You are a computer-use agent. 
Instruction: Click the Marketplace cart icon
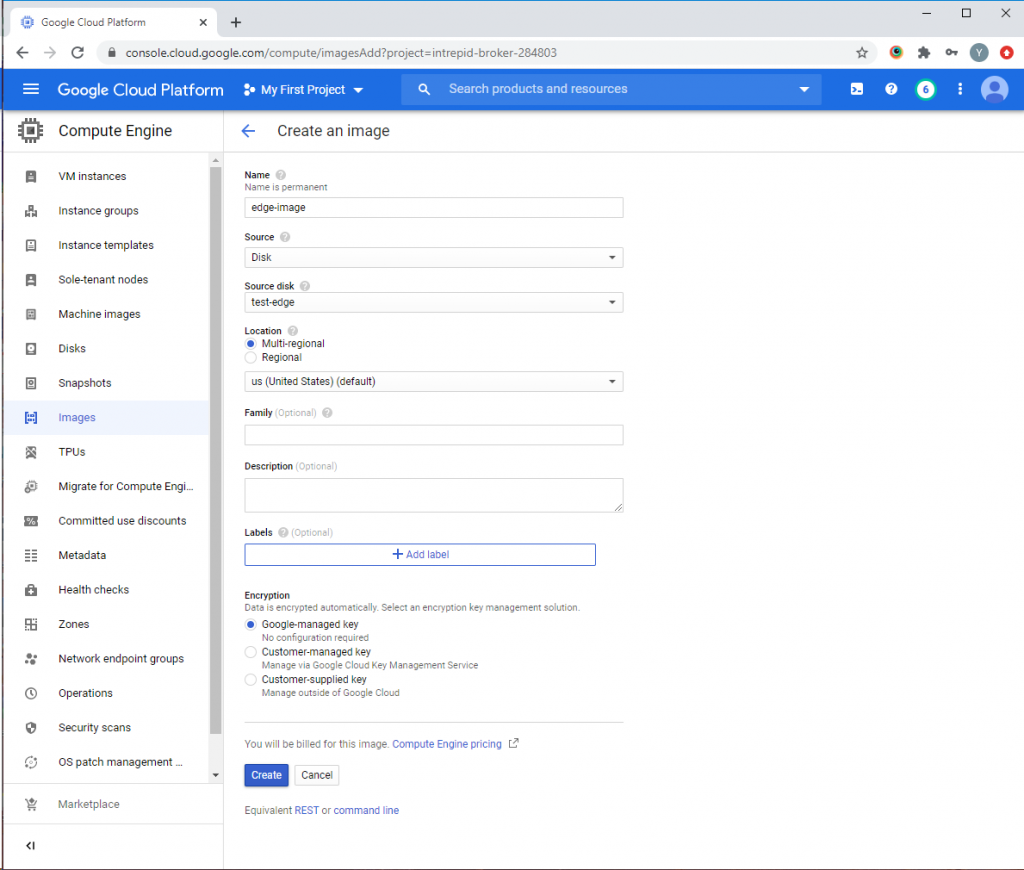point(31,804)
